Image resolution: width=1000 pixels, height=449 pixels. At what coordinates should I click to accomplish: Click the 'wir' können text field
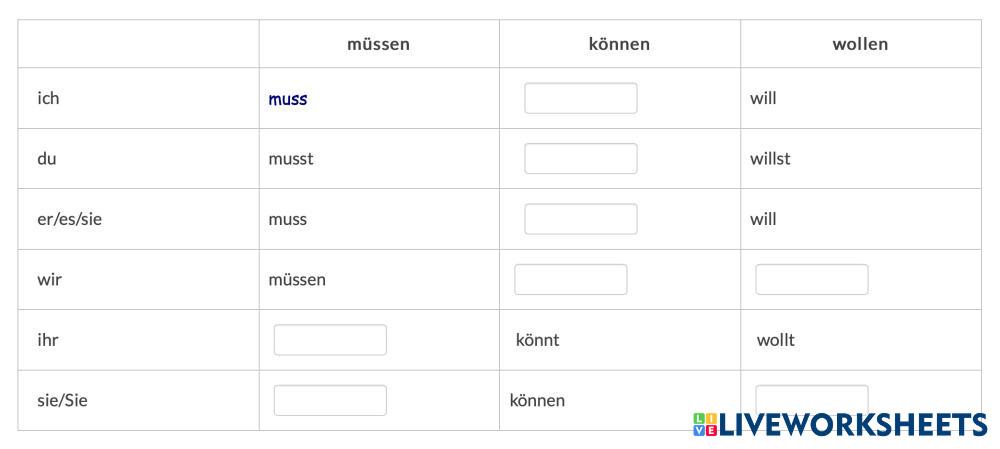coord(570,279)
